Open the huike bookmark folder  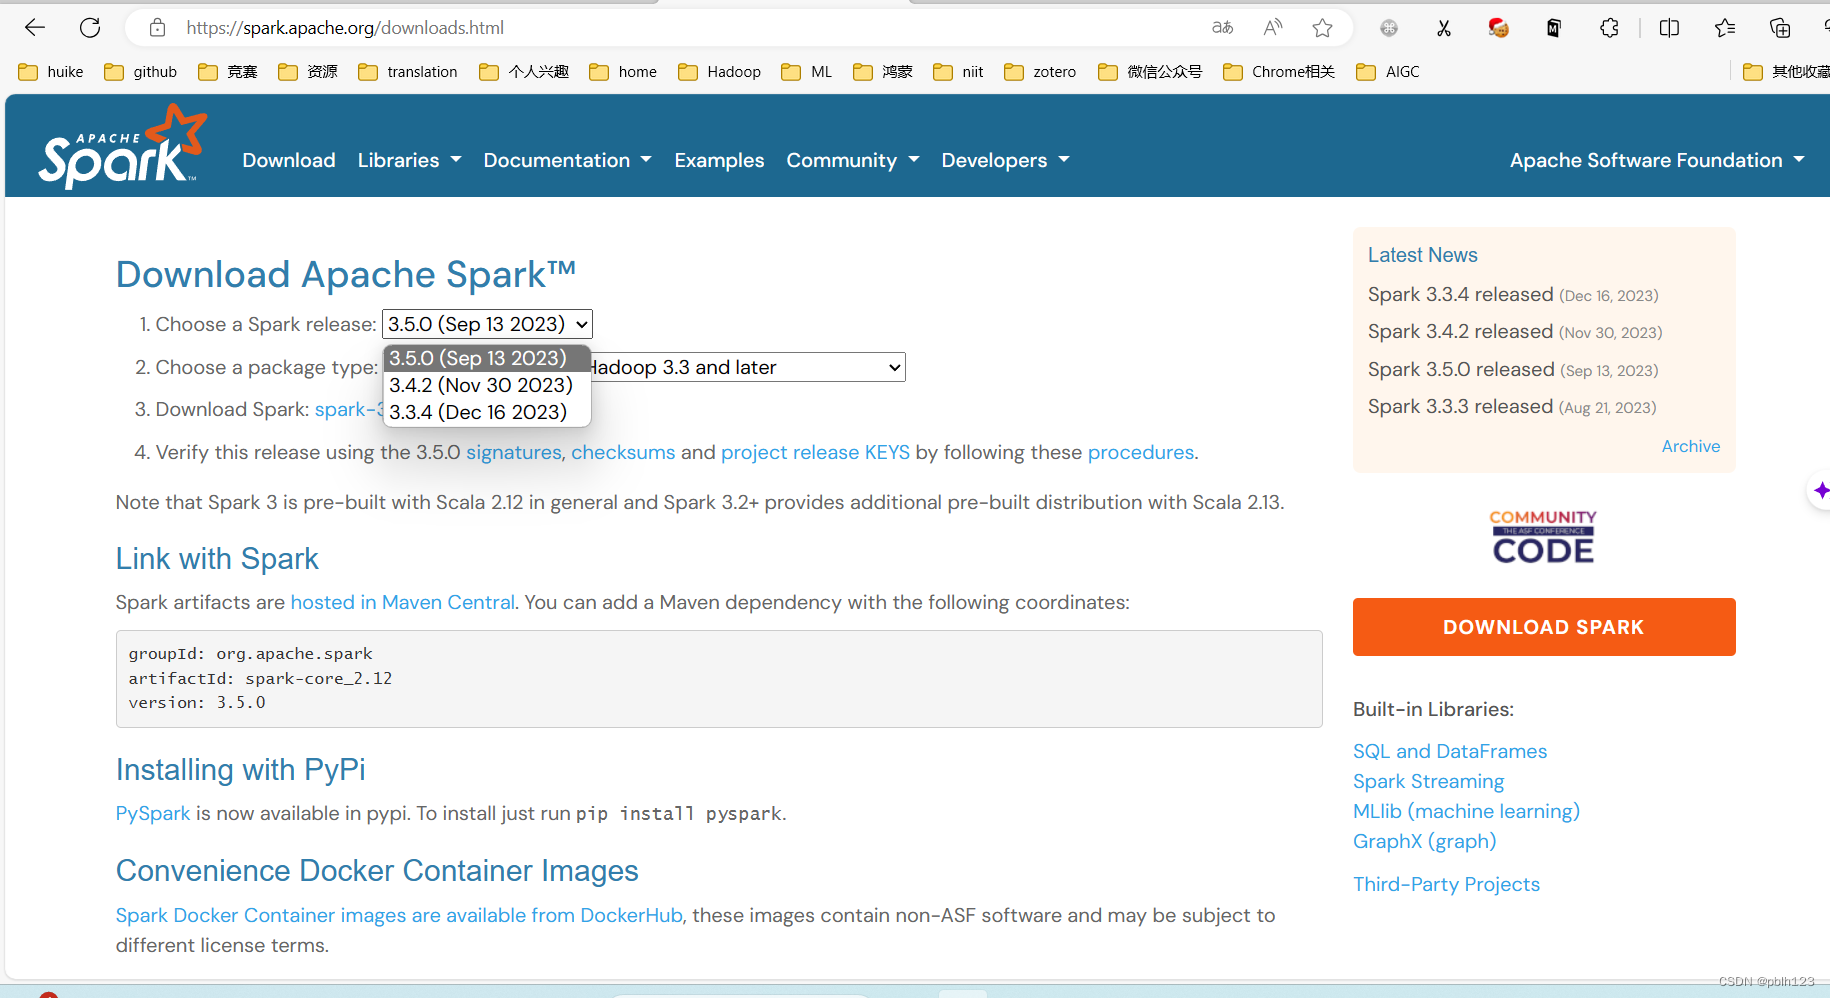pyautogui.click(x=51, y=72)
